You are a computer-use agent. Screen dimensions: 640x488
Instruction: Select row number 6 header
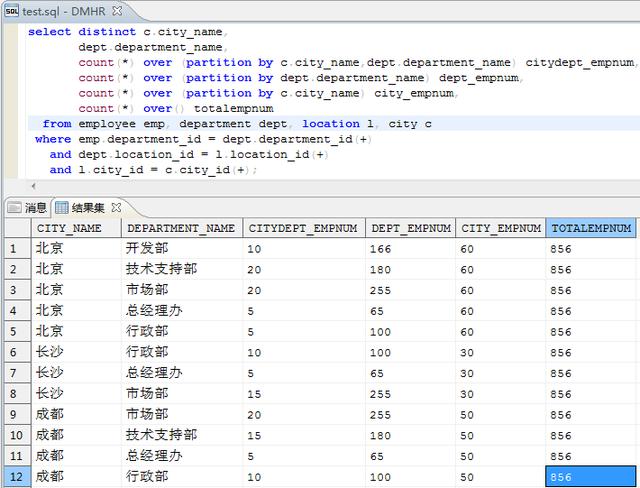click(17, 352)
